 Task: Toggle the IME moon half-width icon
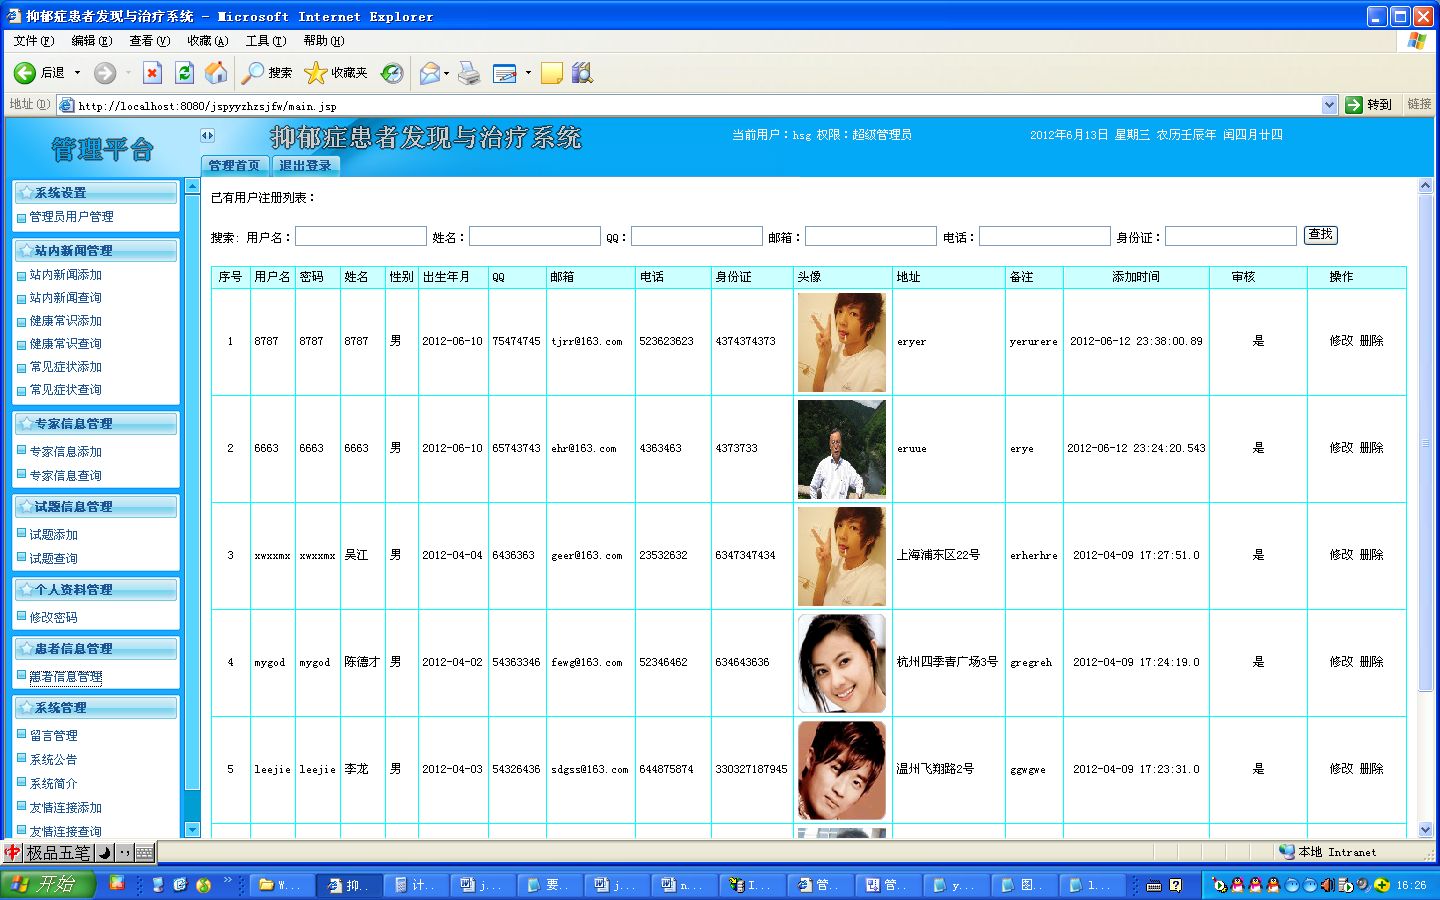tap(104, 853)
